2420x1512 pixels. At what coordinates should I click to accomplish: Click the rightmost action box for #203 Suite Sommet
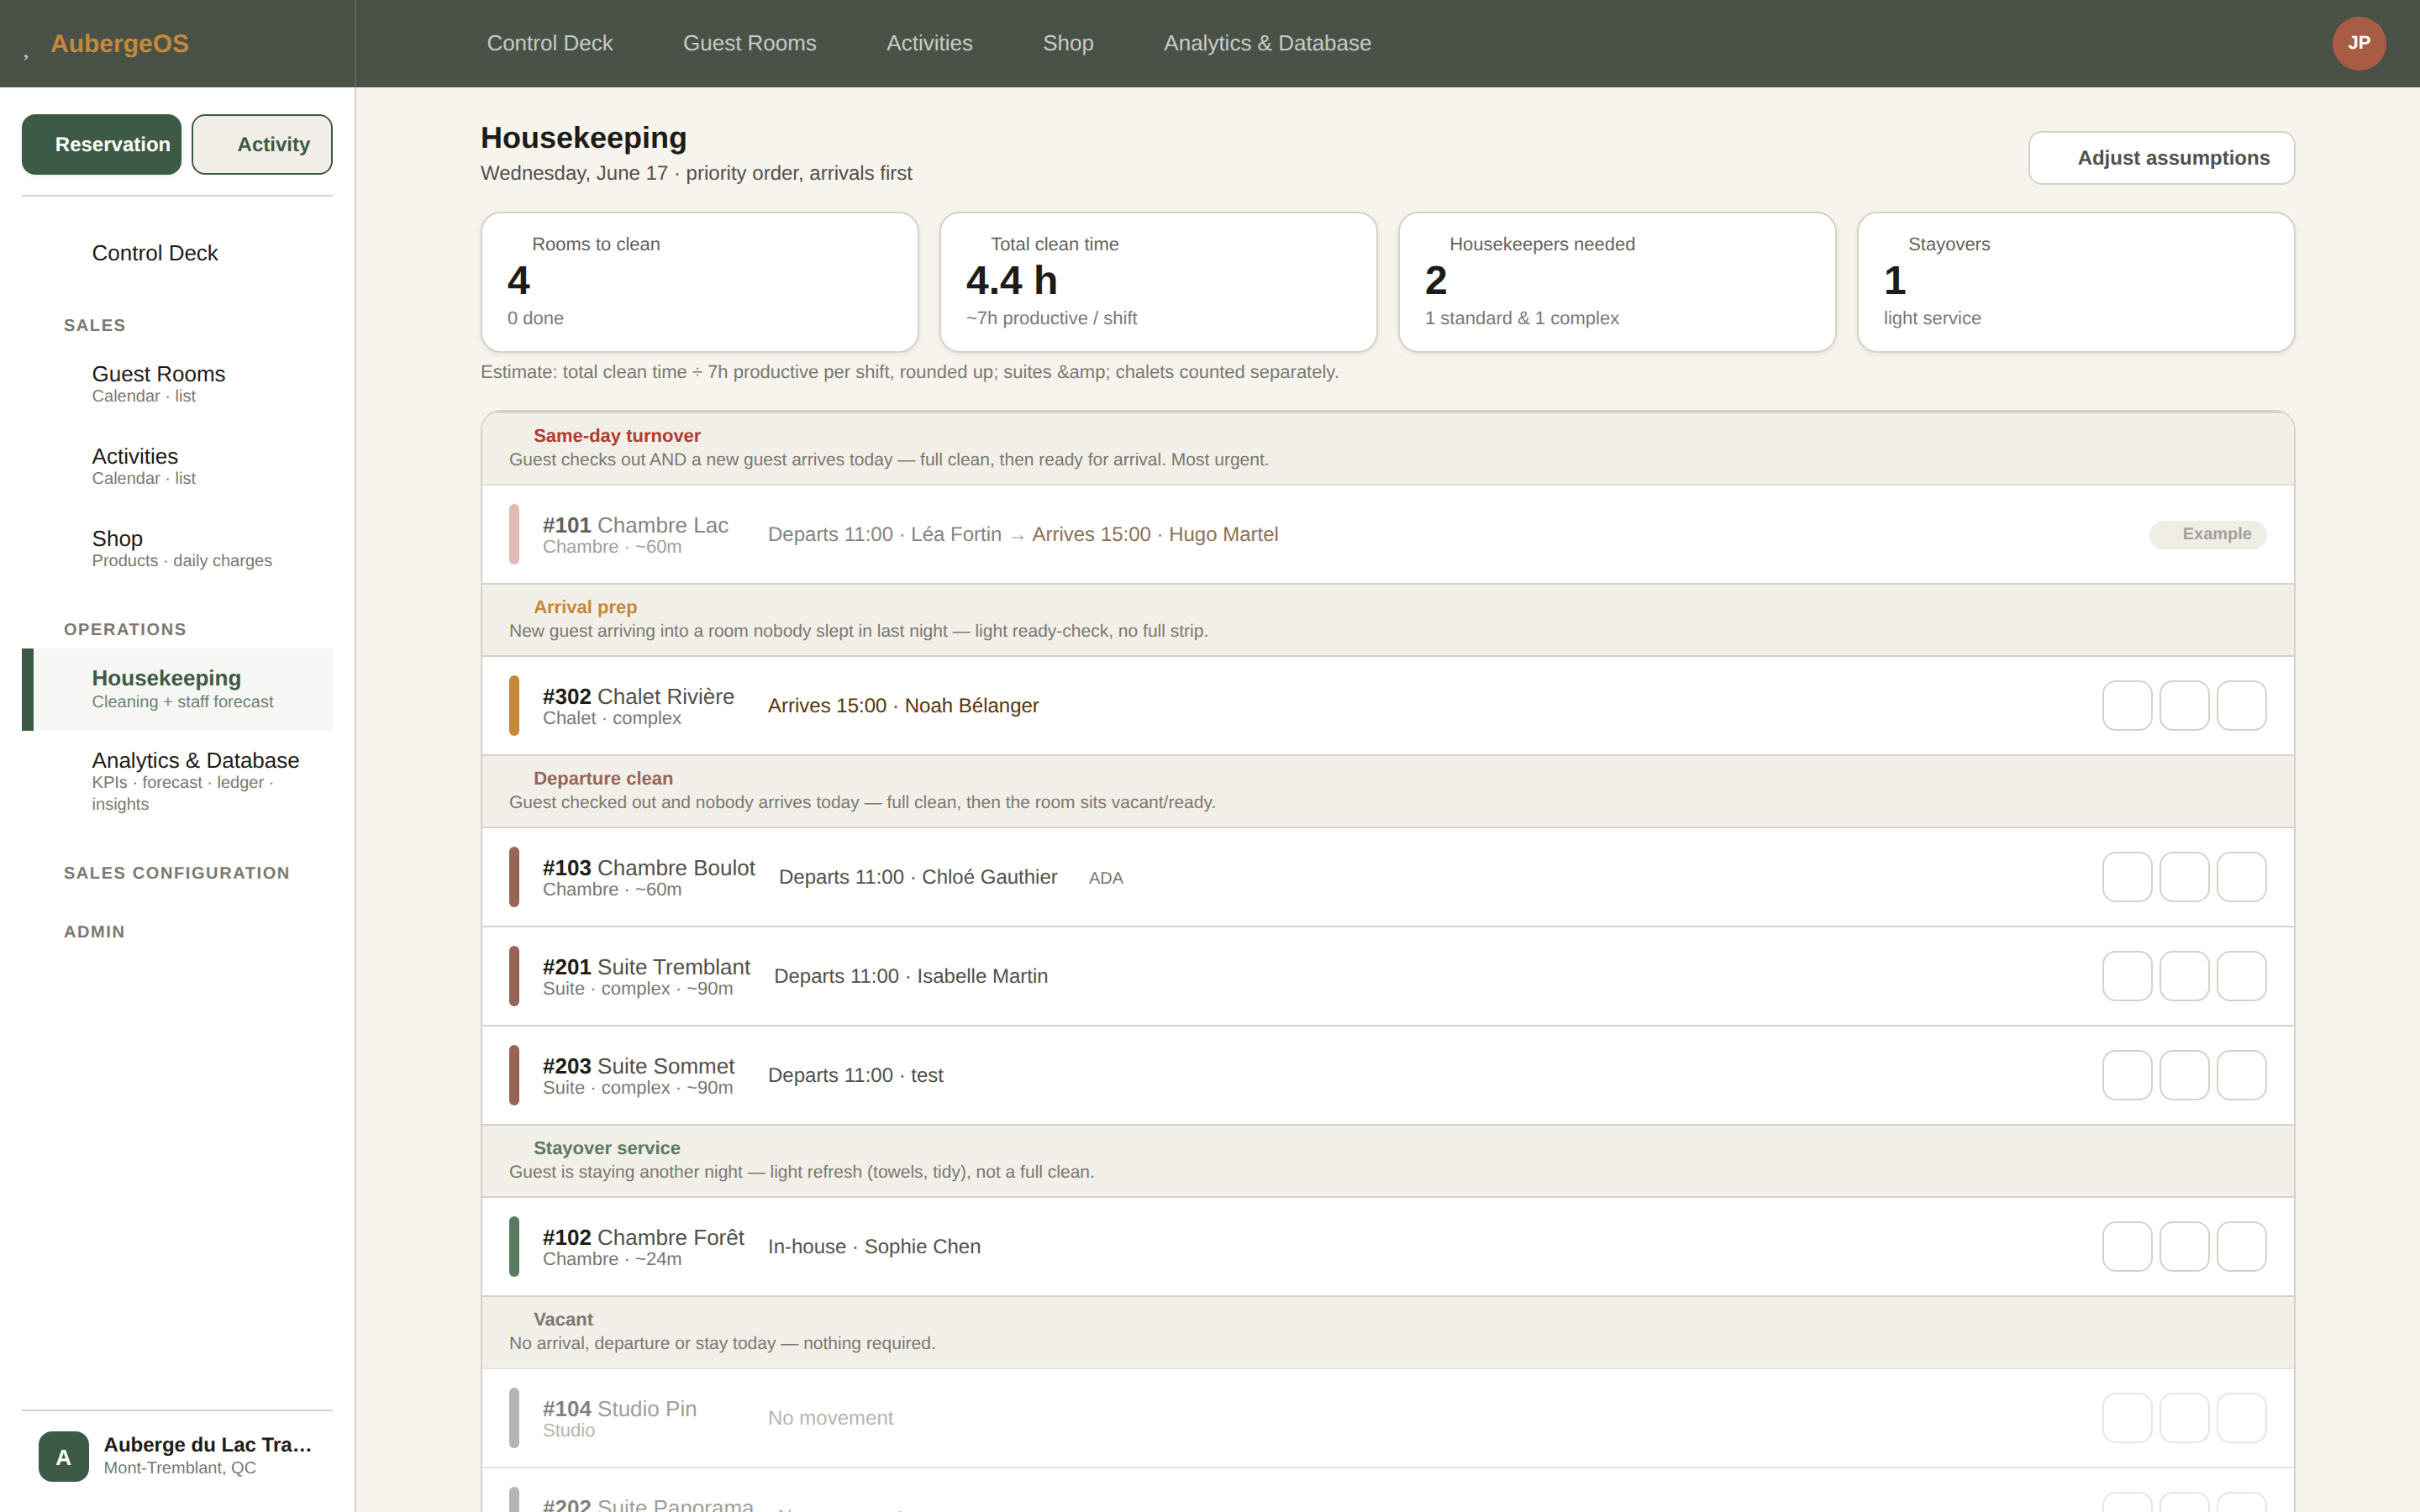[x=2241, y=1074]
